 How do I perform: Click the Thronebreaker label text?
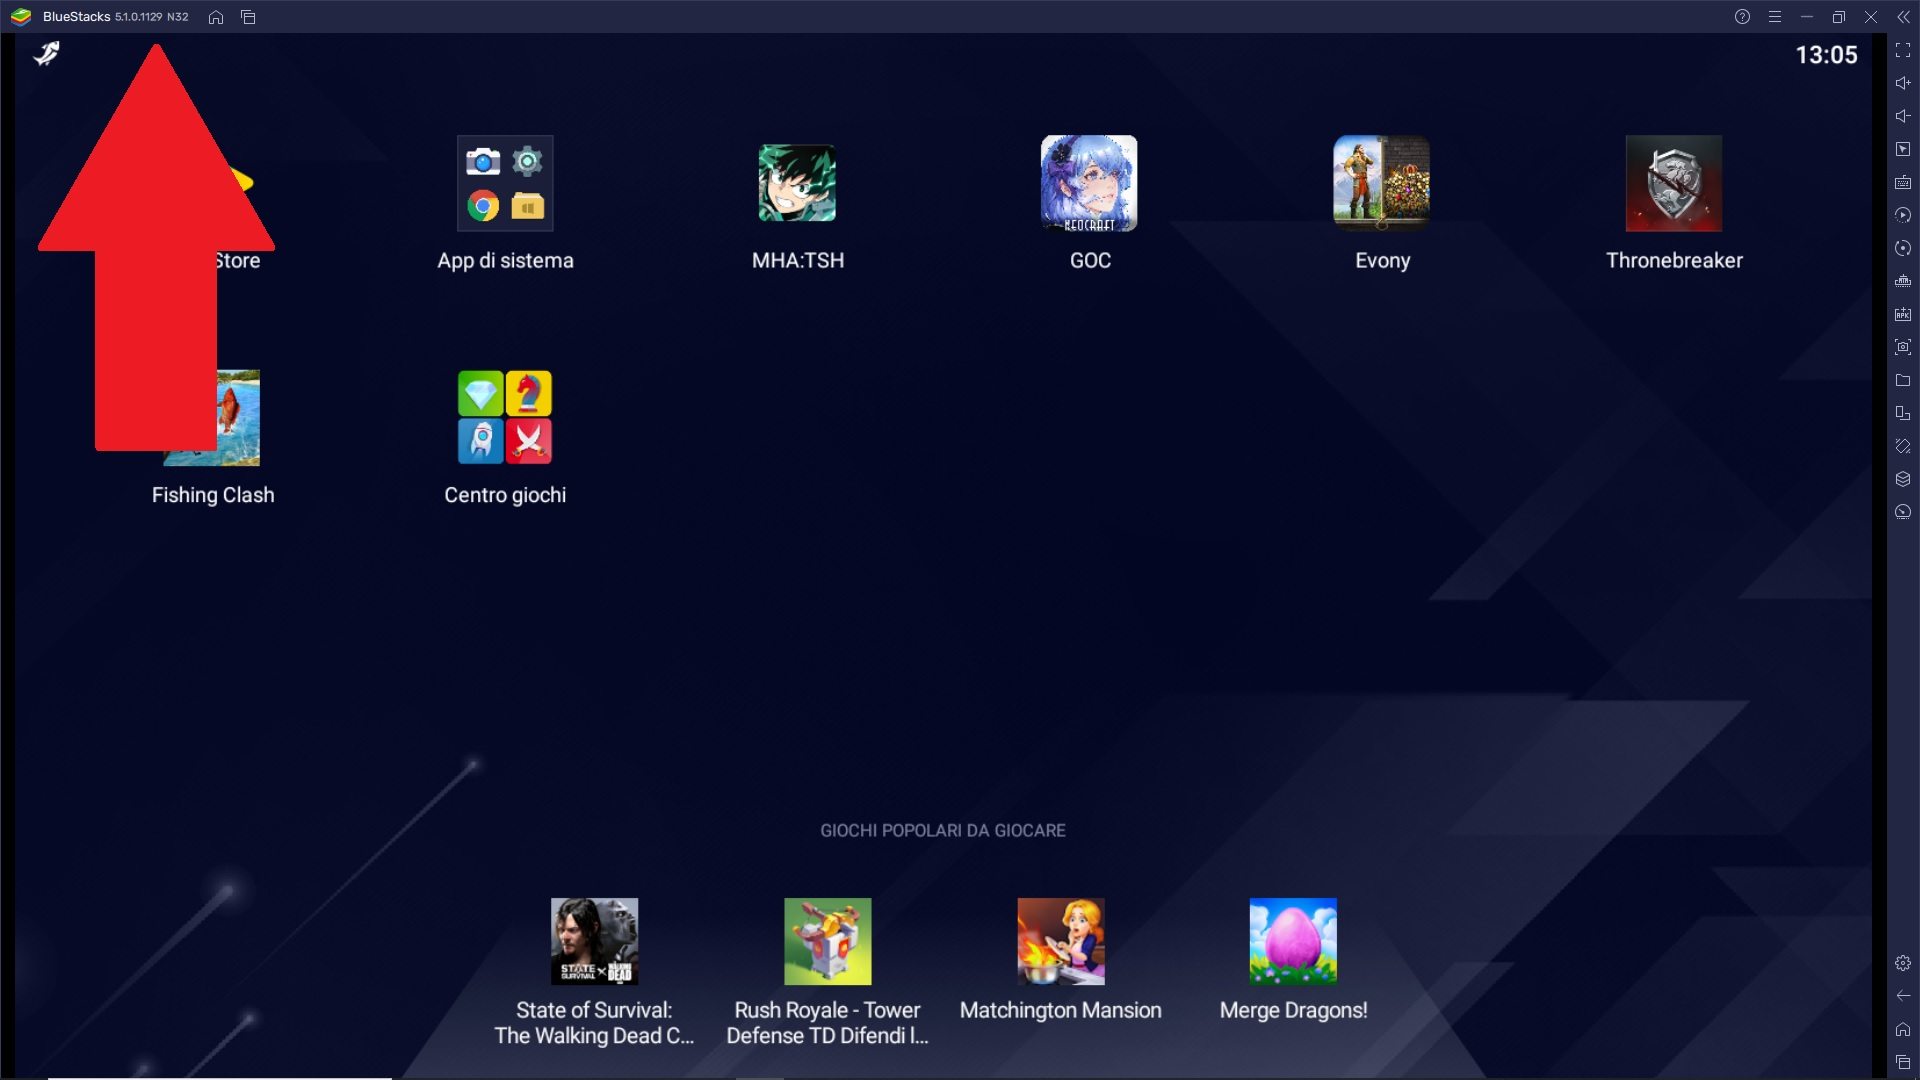pyautogui.click(x=1674, y=260)
